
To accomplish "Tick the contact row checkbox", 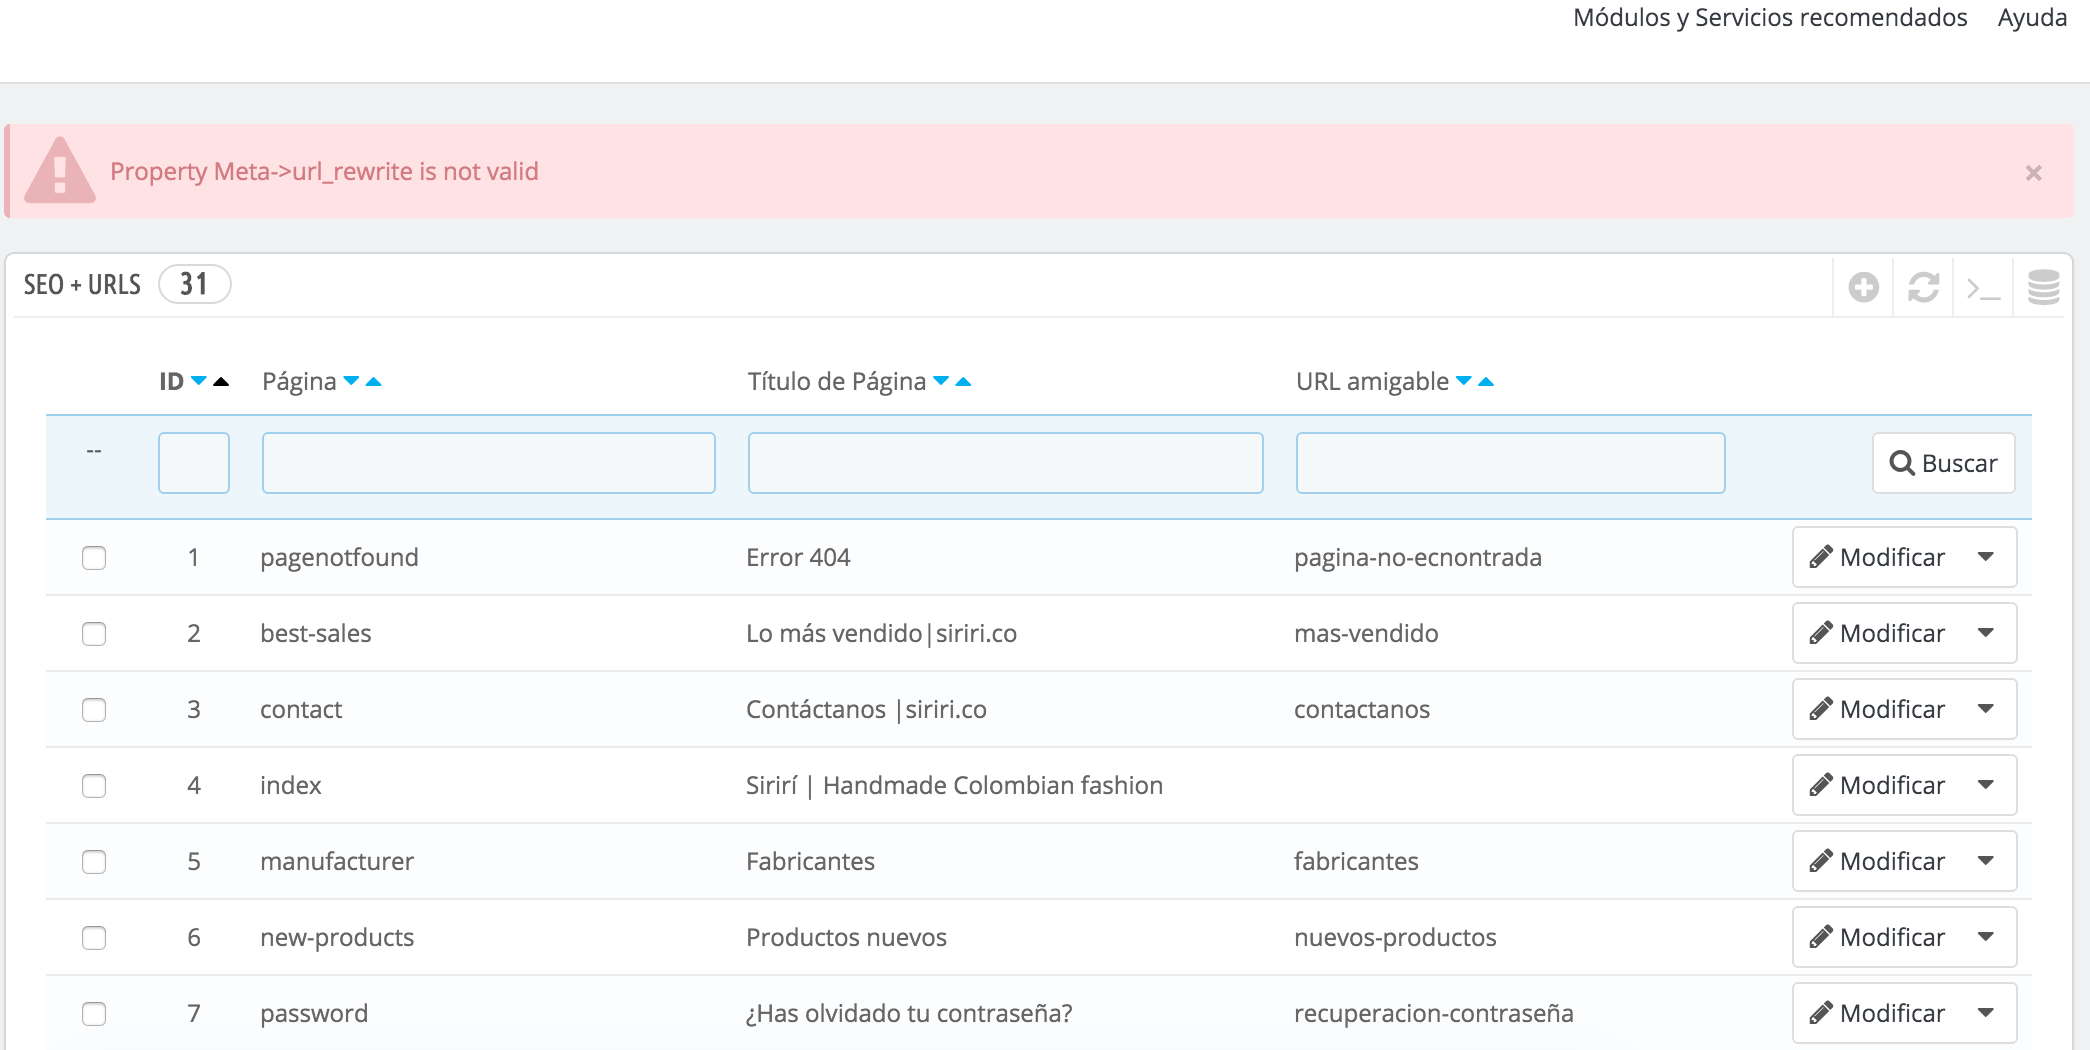I will coord(94,710).
